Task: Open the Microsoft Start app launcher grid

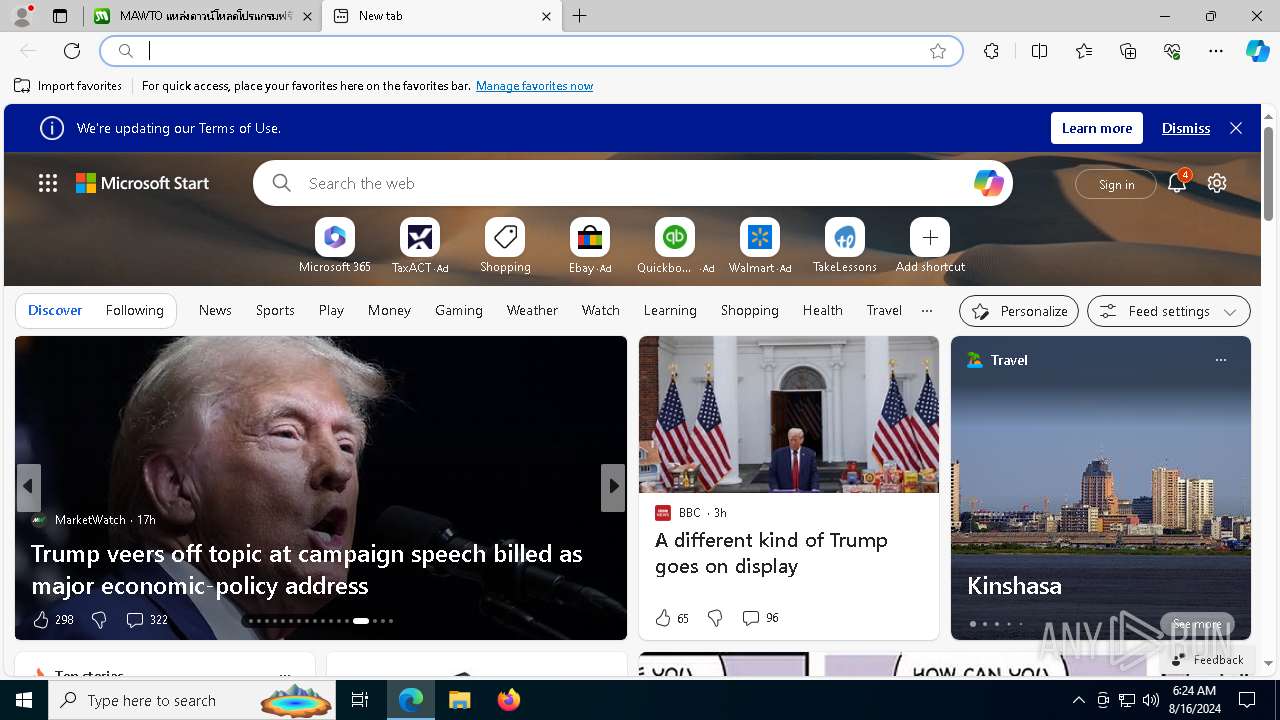Action: click(x=48, y=183)
